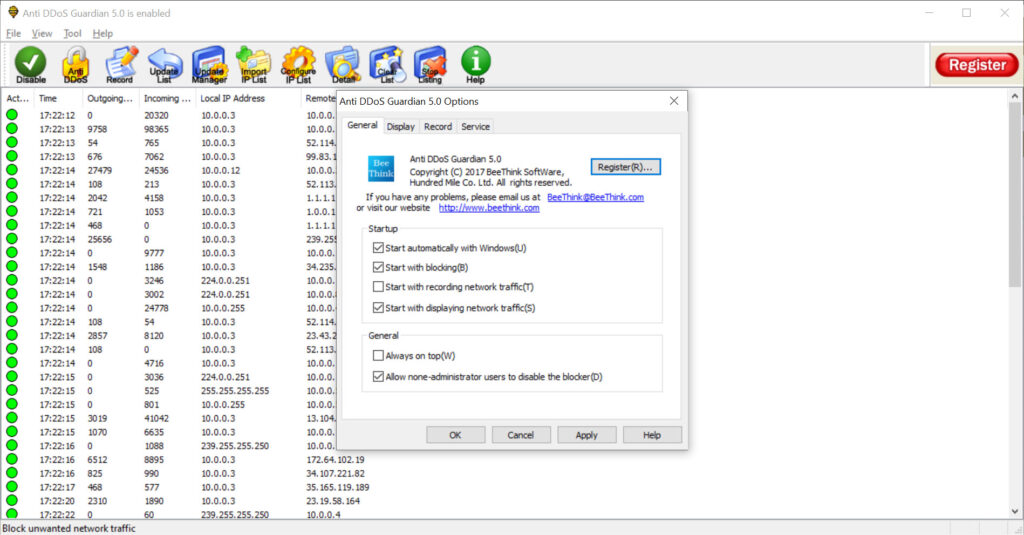The width and height of the screenshot is (1024, 535).
Task: Open Configure IP List gear icon
Action: 298,65
